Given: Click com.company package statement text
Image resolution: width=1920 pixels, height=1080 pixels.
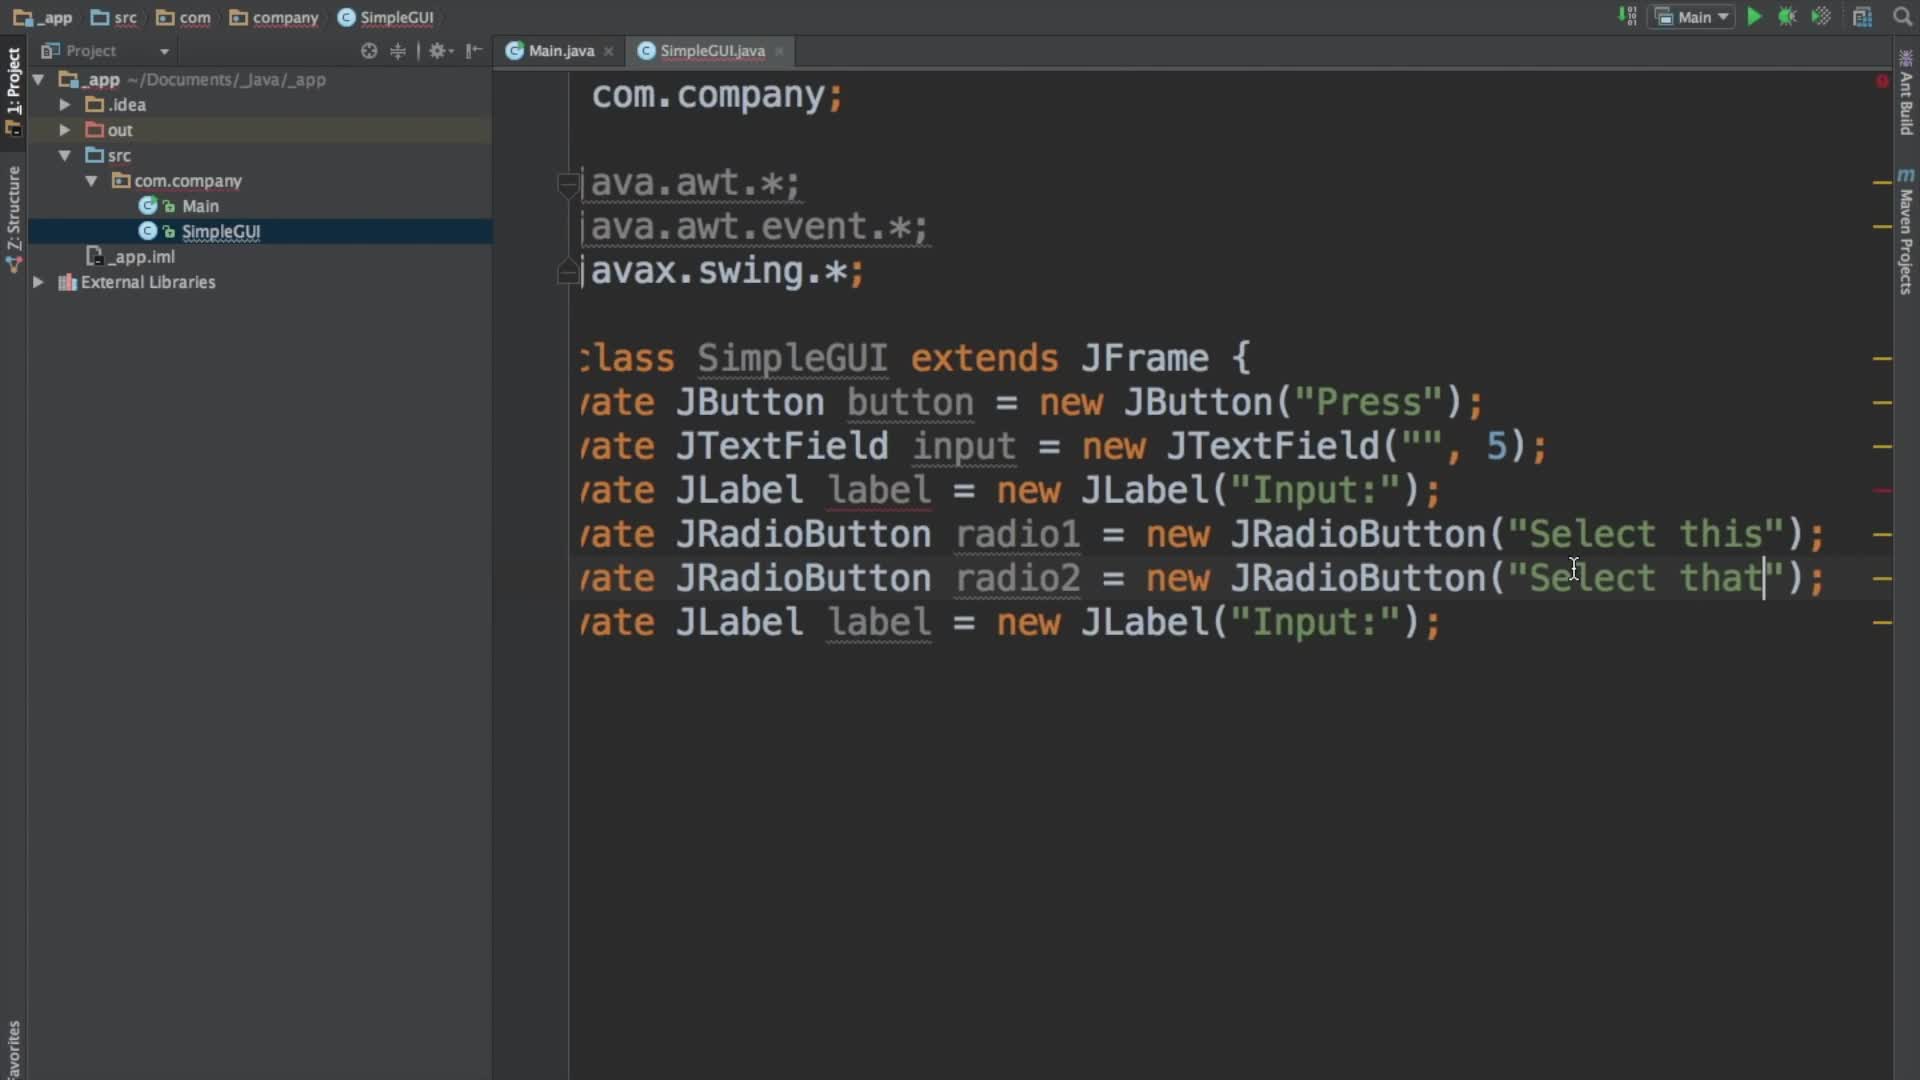Looking at the screenshot, I should click(717, 96).
